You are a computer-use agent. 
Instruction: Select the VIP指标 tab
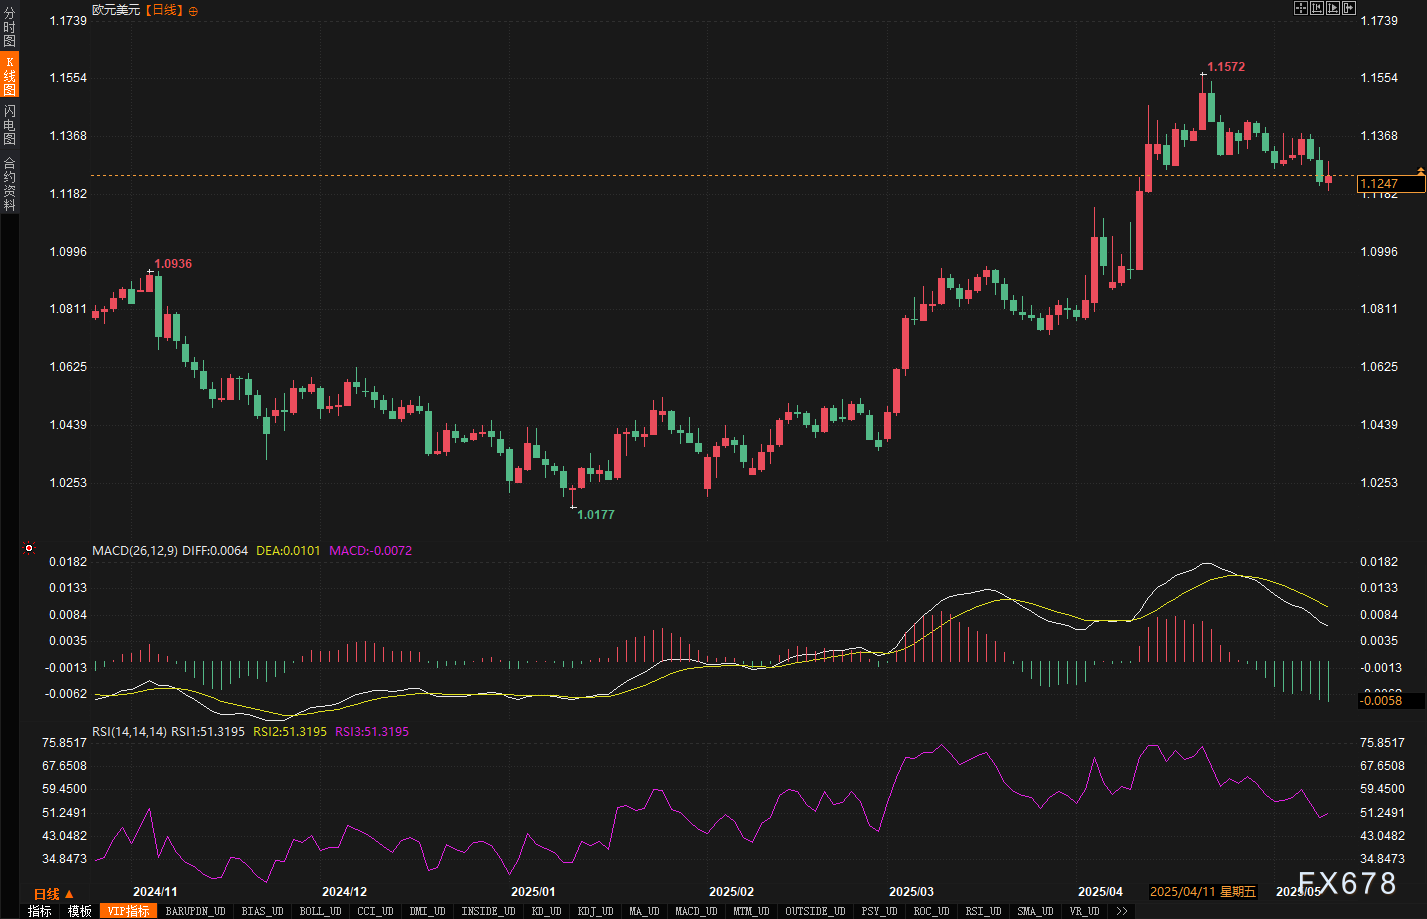click(x=128, y=911)
